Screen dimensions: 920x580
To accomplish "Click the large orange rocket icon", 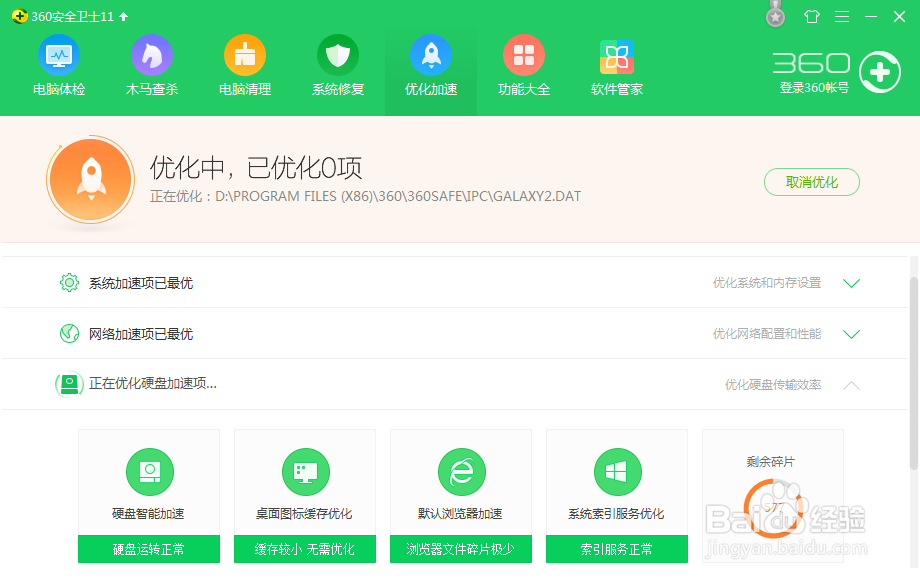I will 91,179.
